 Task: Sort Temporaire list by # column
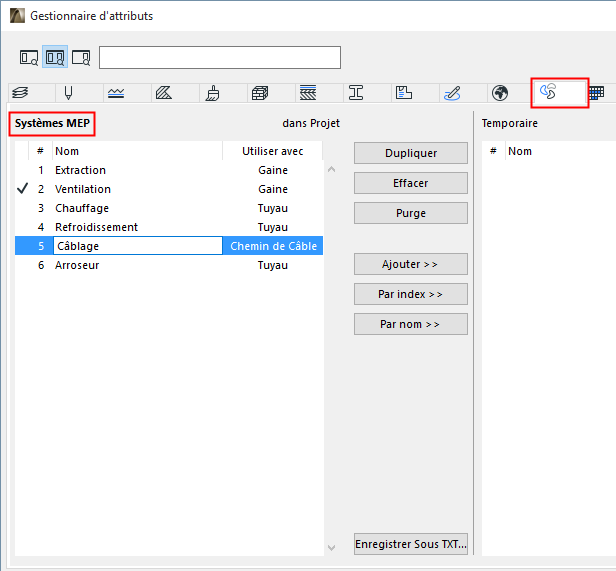pos(493,151)
